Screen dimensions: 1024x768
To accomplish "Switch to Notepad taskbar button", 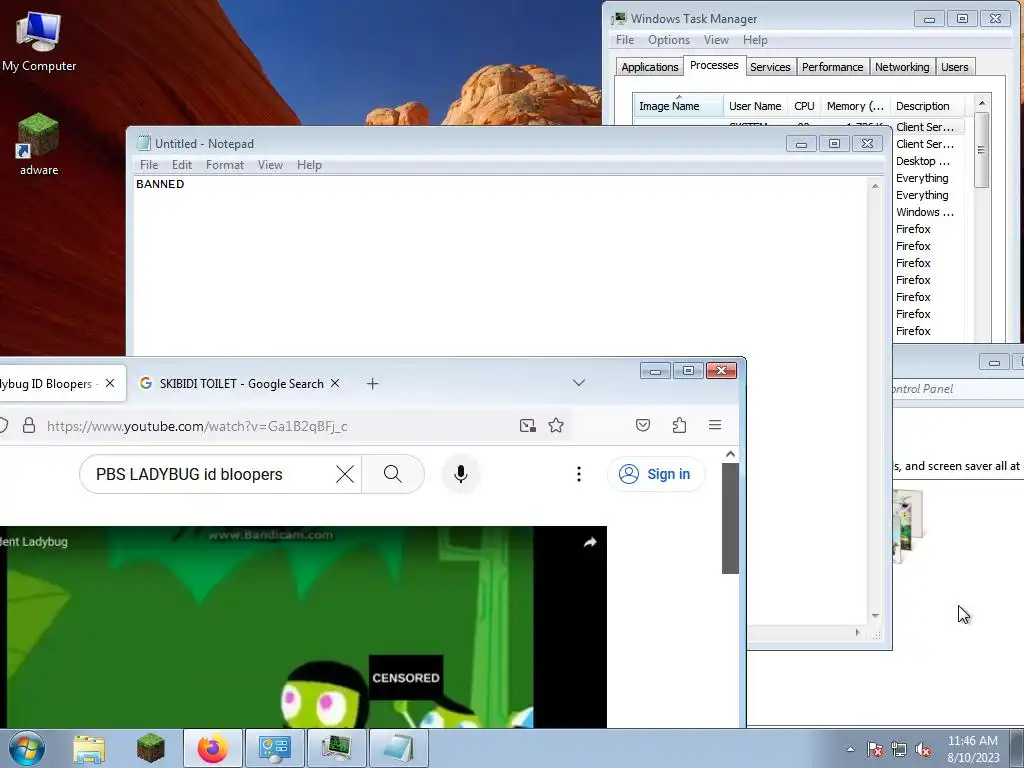I will (x=399, y=748).
